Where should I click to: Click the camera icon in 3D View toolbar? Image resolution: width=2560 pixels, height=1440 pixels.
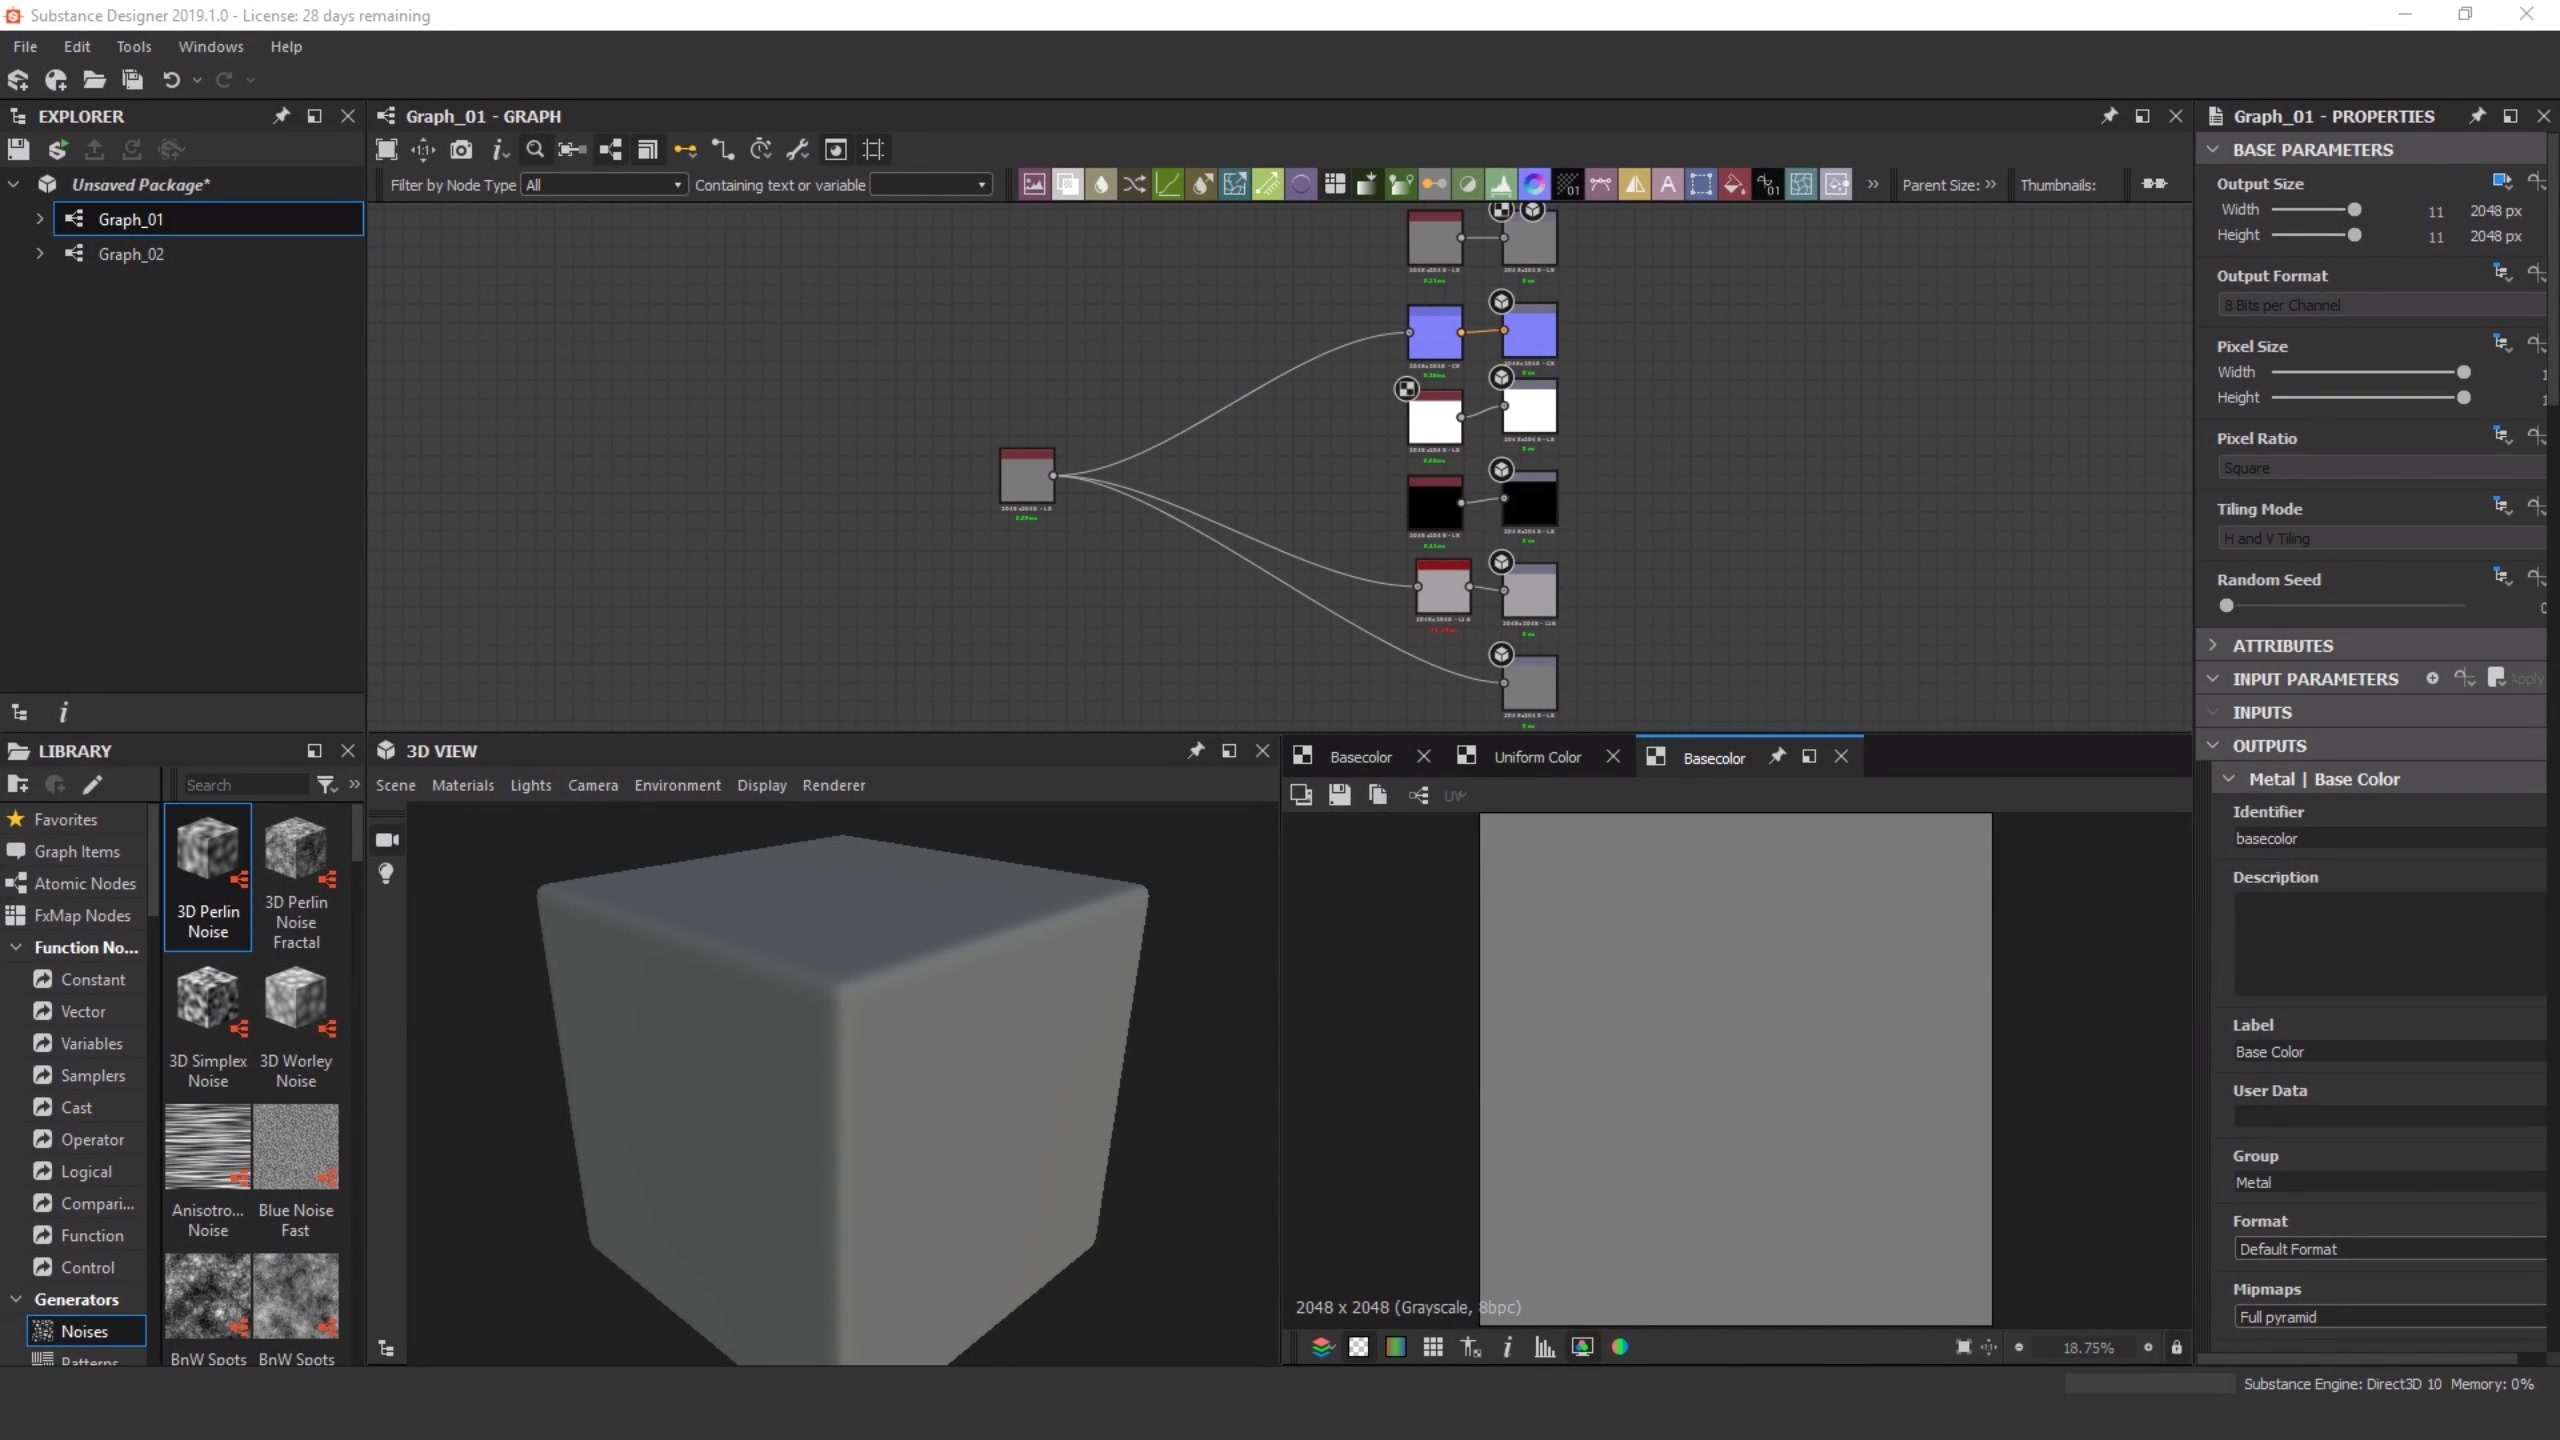click(x=387, y=839)
